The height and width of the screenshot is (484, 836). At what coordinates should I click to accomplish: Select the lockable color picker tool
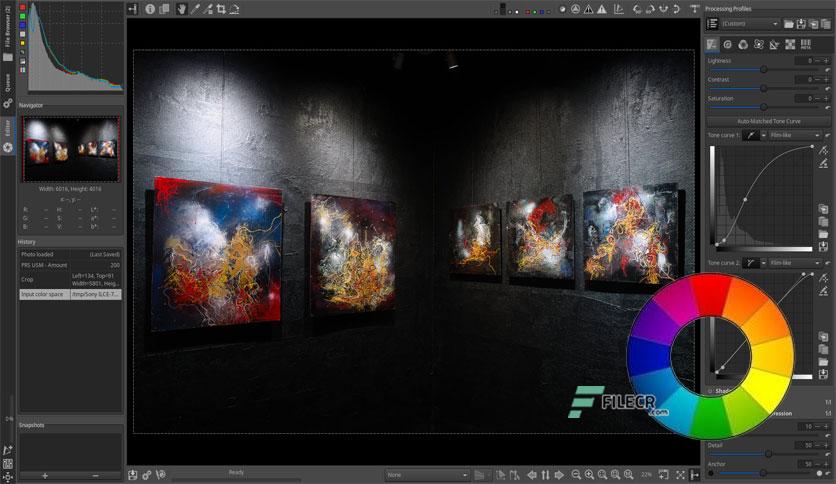(208, 9)
